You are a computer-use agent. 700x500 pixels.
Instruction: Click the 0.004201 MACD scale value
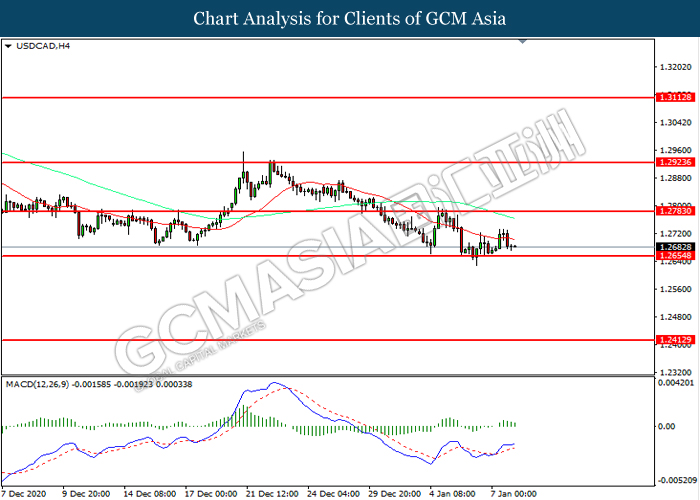click(675, 383)
